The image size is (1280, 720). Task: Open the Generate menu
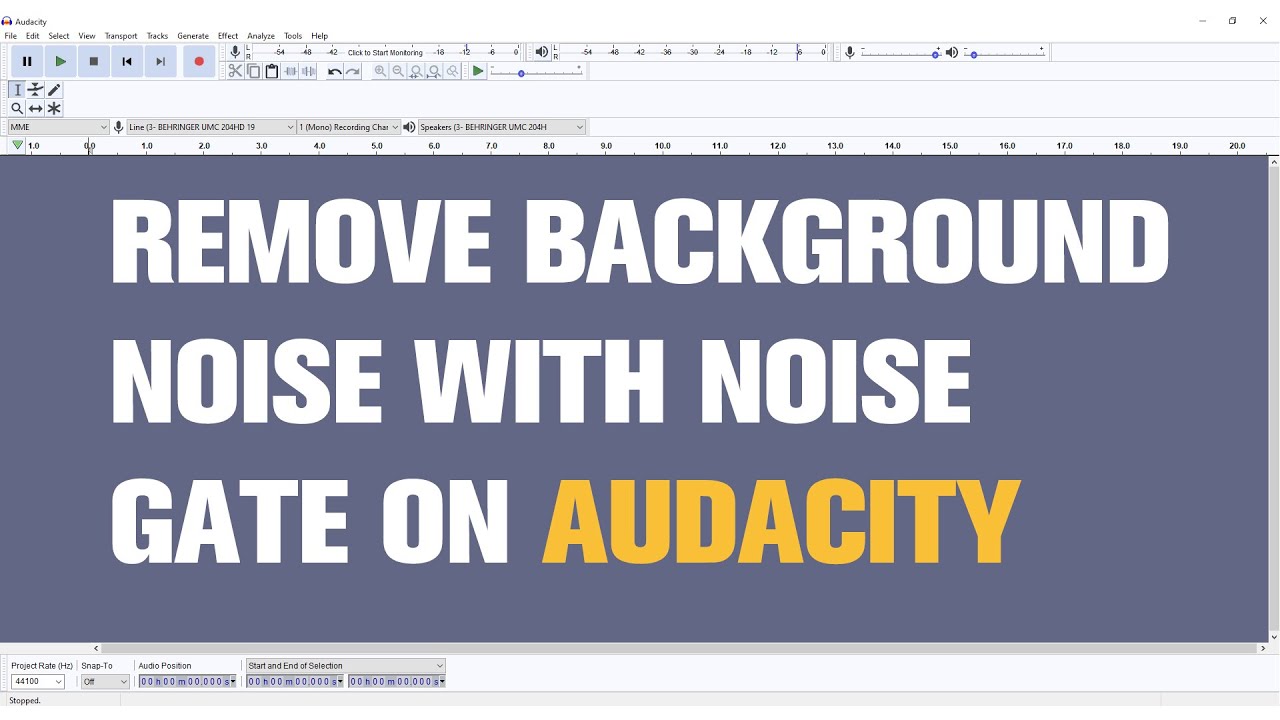(193, 35)
